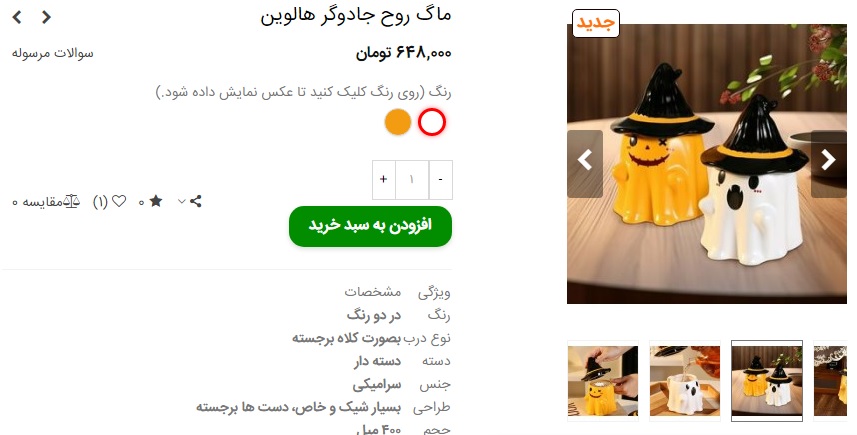Open the share options dropdown chevron

[x=182, y=202]
